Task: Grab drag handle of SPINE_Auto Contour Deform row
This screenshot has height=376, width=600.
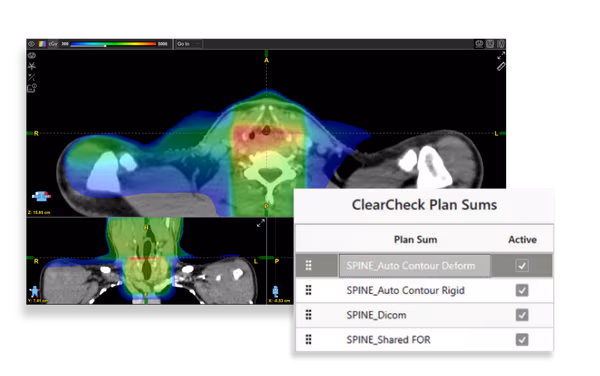Action: [x=309, y=265]
